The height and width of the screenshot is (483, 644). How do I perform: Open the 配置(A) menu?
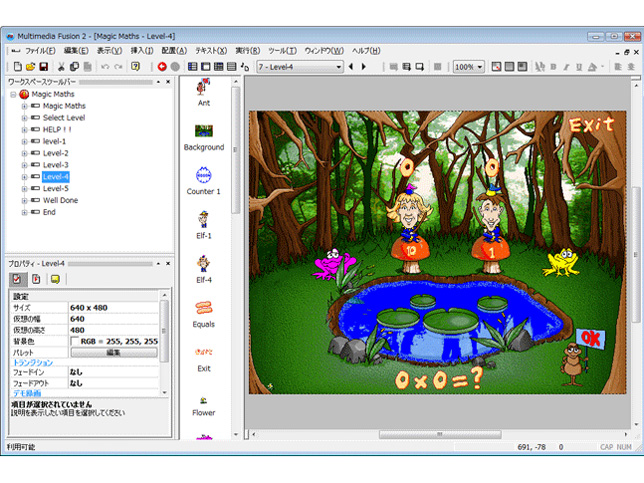pos(174,51)
